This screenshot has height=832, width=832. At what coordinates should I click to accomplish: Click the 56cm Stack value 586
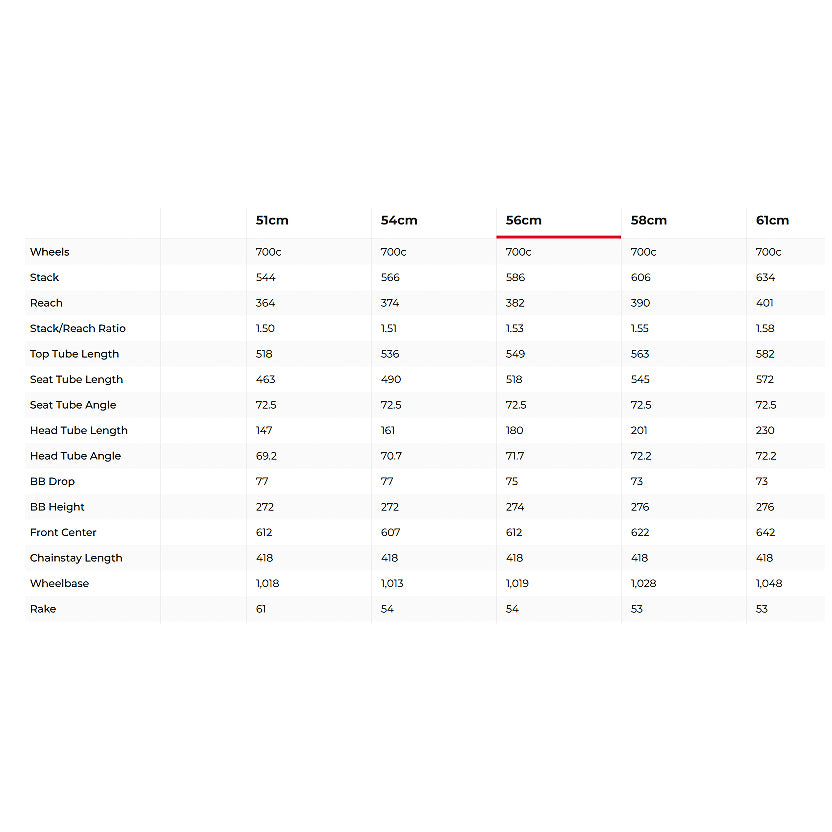[x=516, y=277]
